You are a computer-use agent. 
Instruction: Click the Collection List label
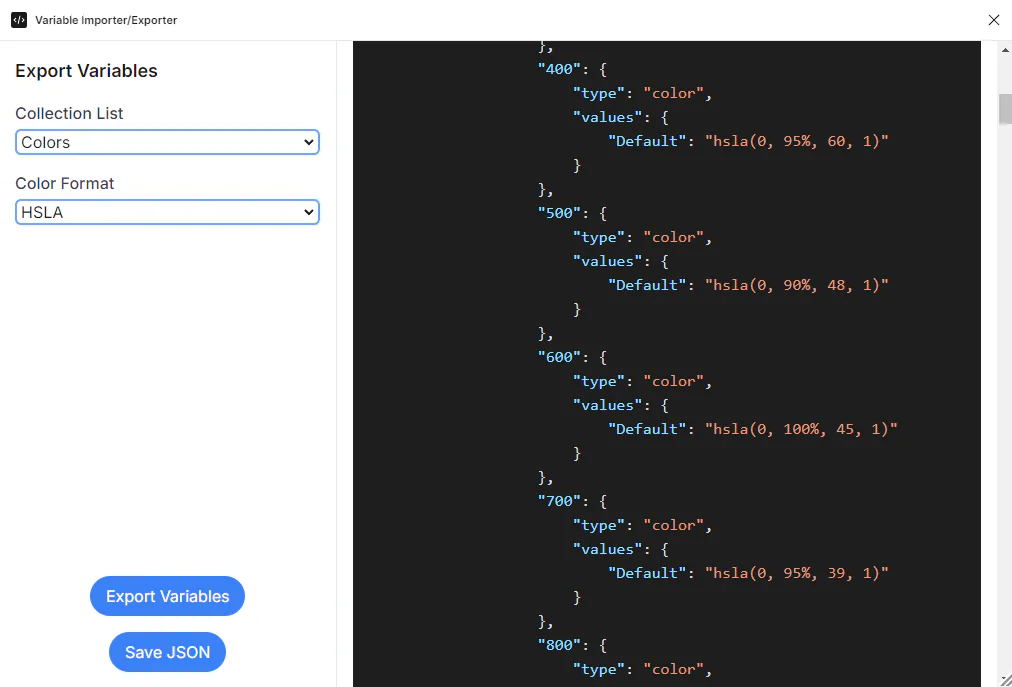(x=69, y=114)
